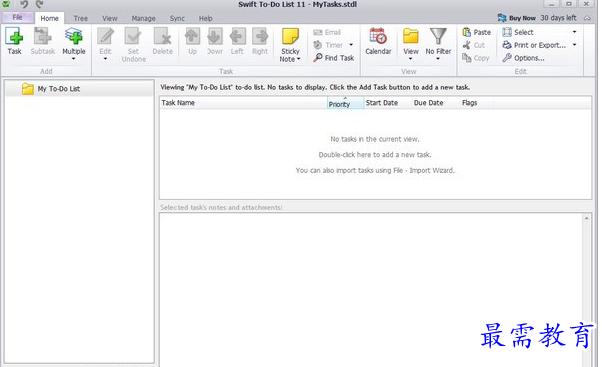Image resolution: width=602 pixels, height=367 pixels.
Task: Click the Buy Now cart icon
Action: coord(502,18)
